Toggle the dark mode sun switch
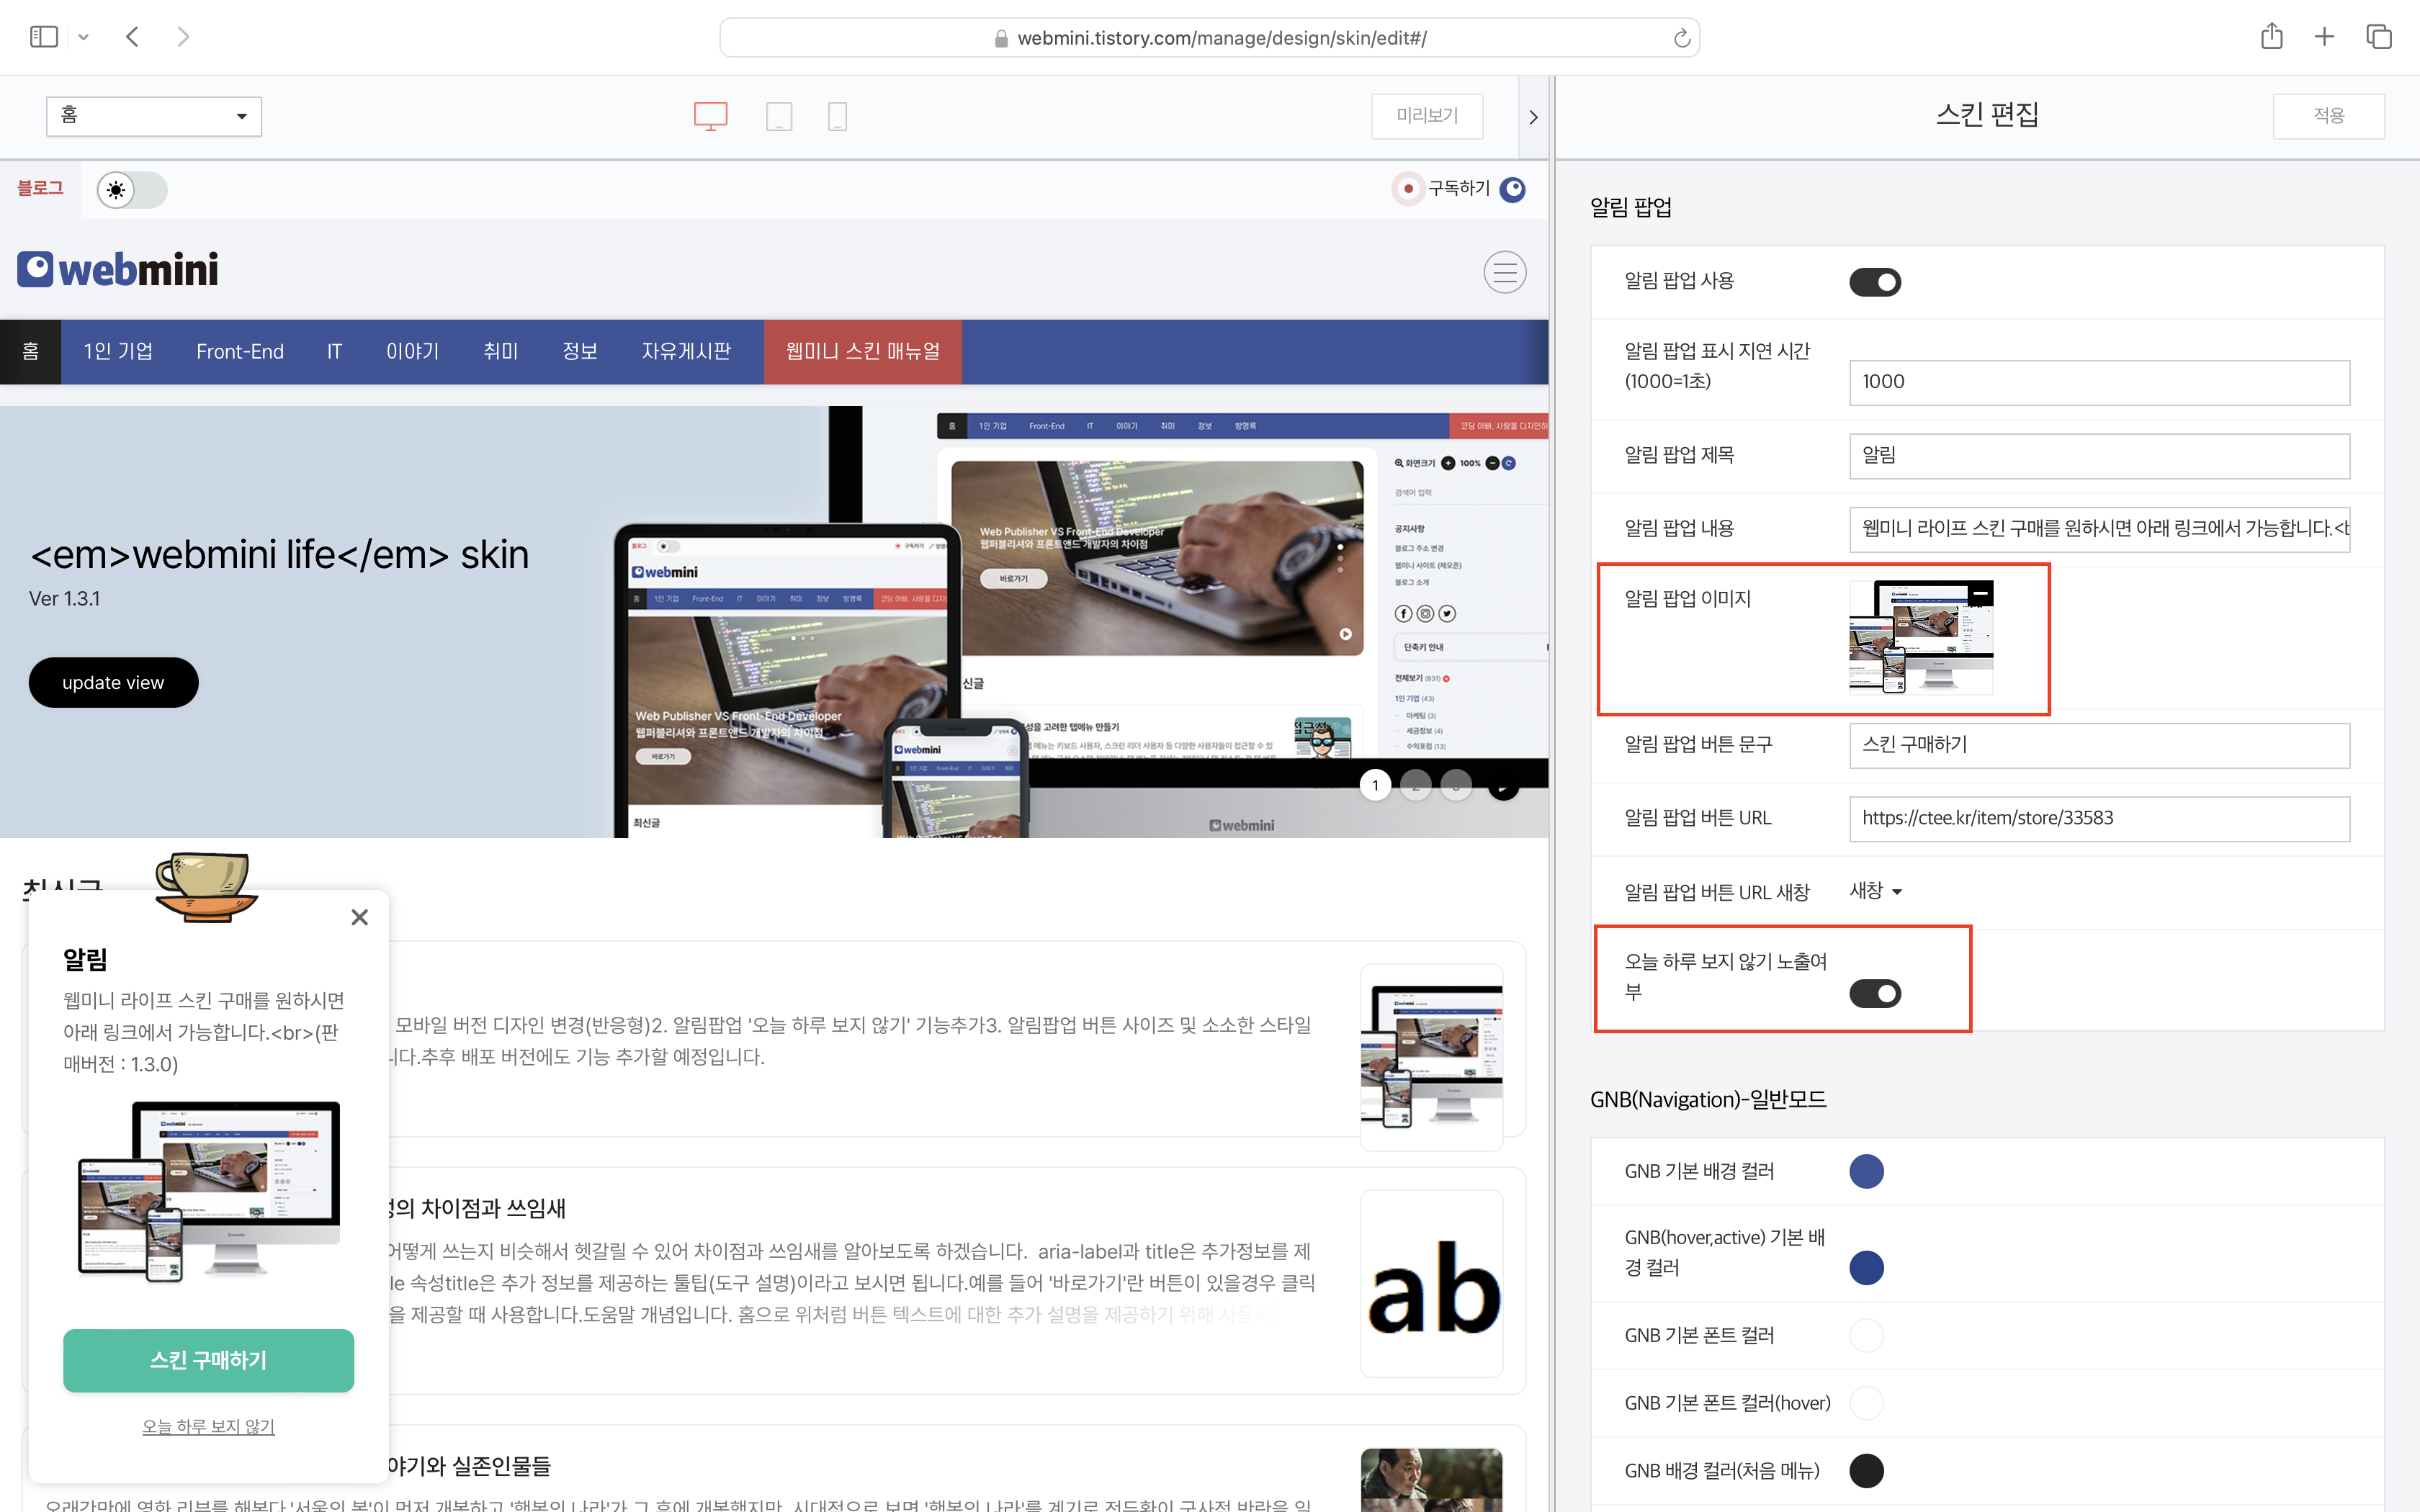Viewport: 2420px width, 1512px height. coord(132,189)
